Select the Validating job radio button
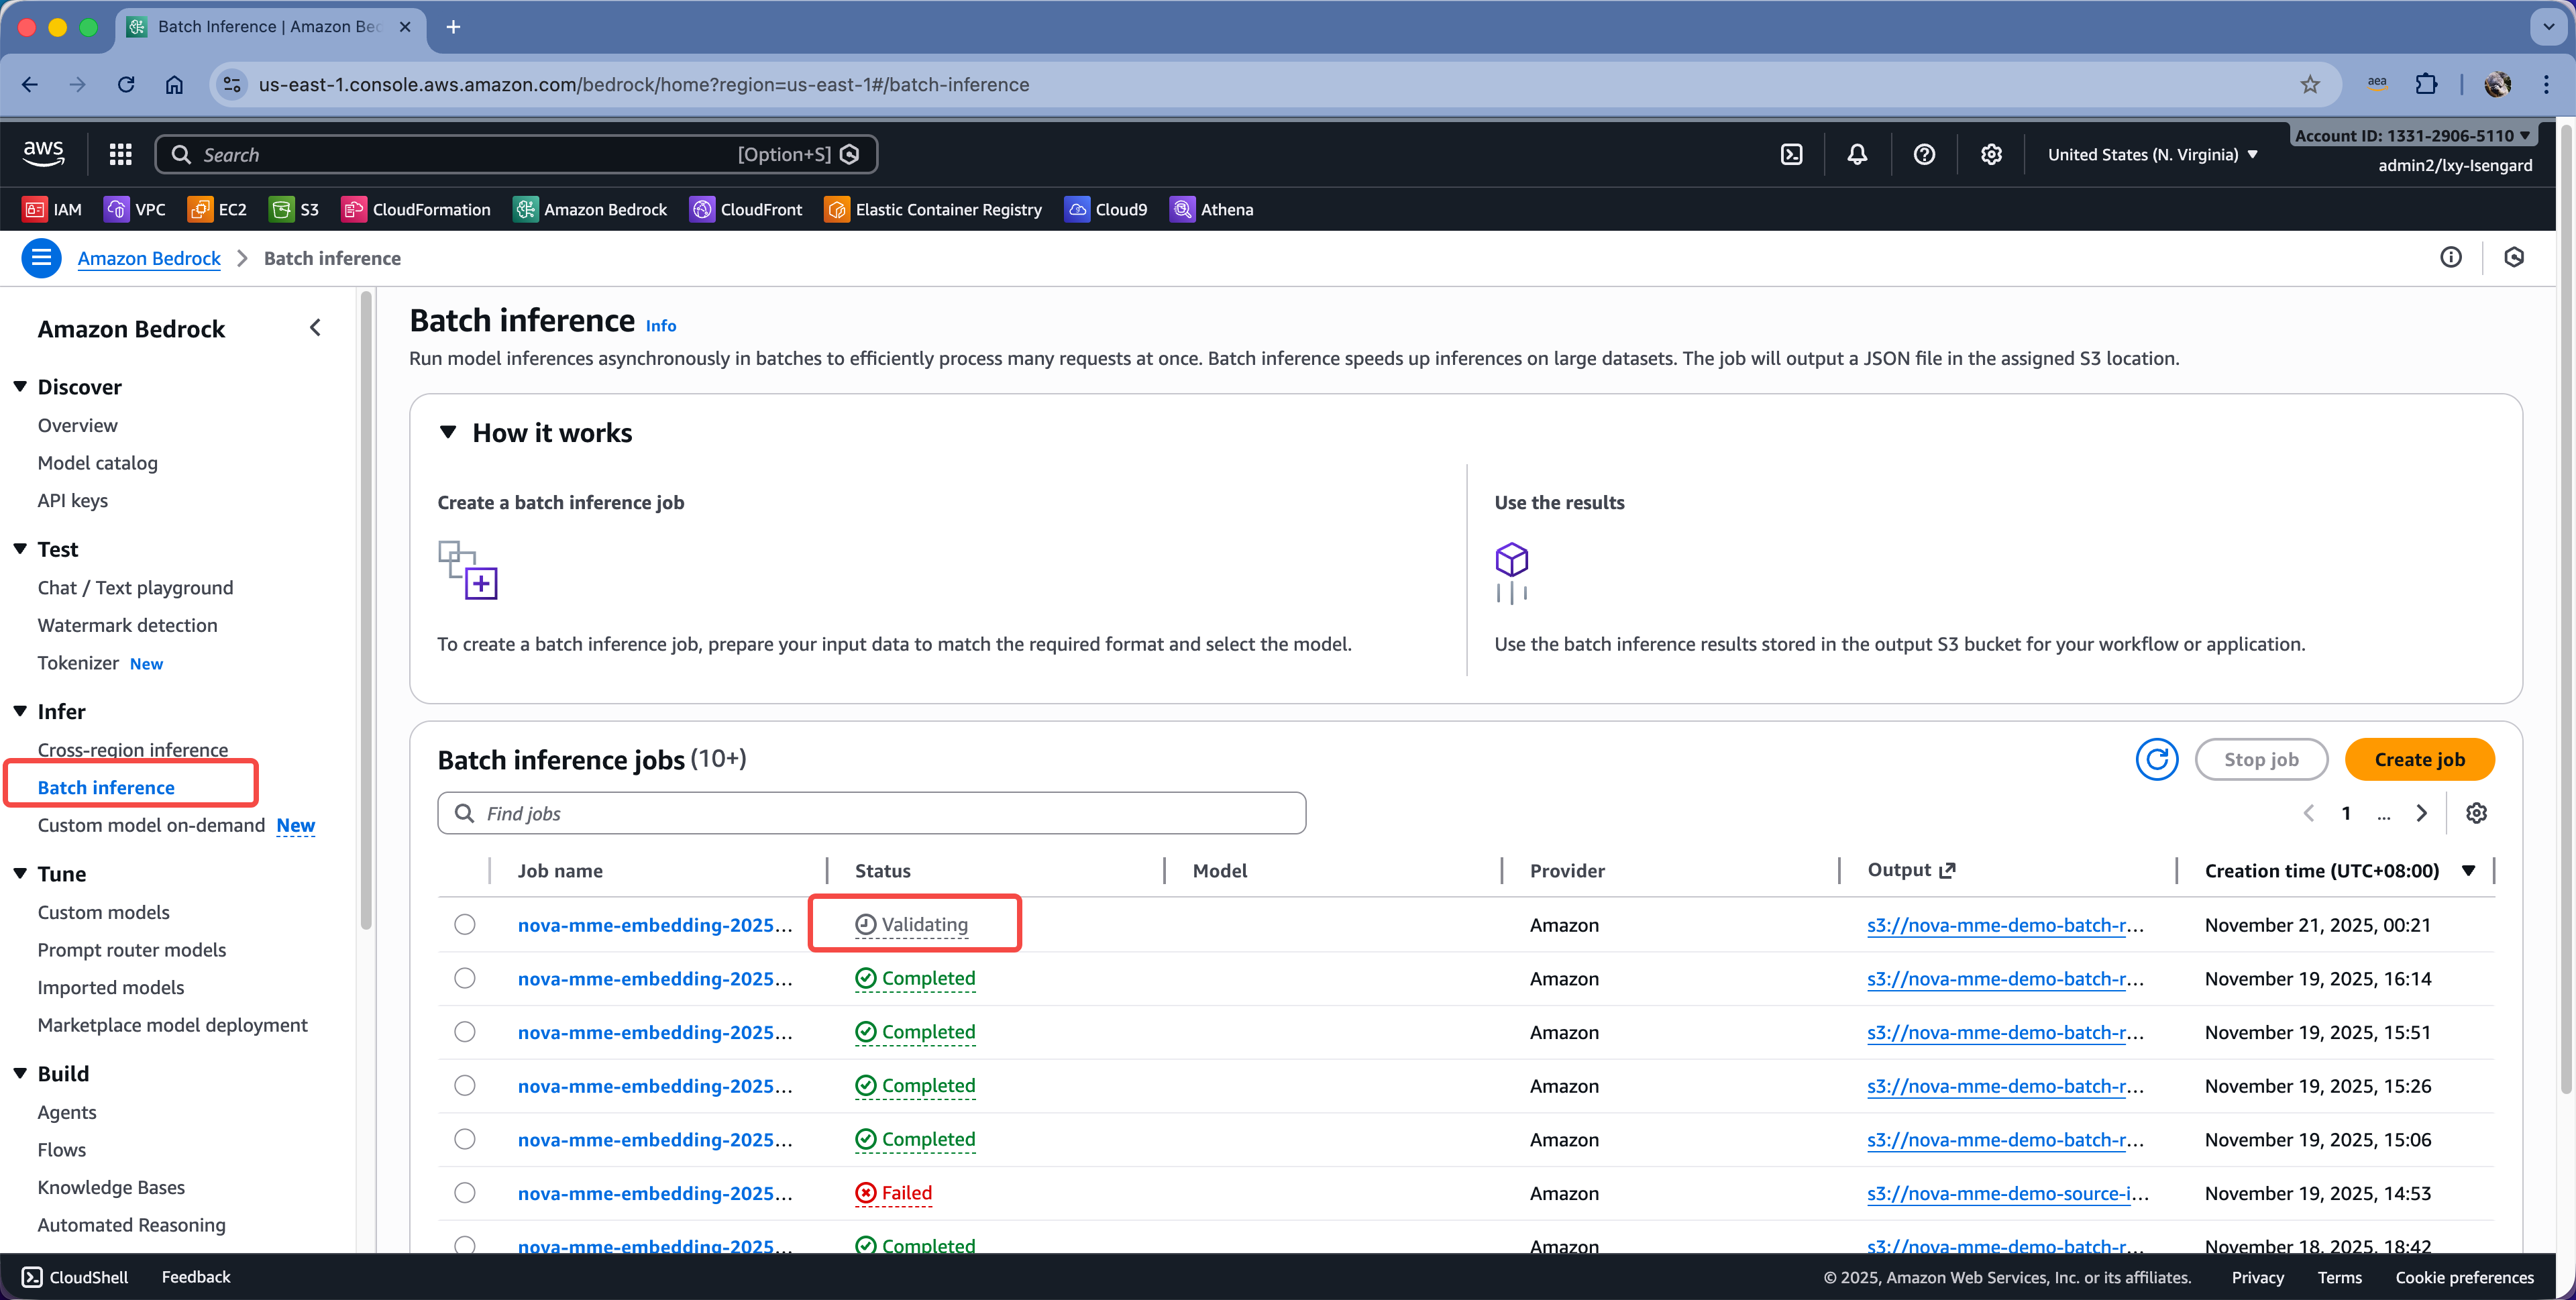The height and width of the screenshot is (1300, 2576). (465, 924)
